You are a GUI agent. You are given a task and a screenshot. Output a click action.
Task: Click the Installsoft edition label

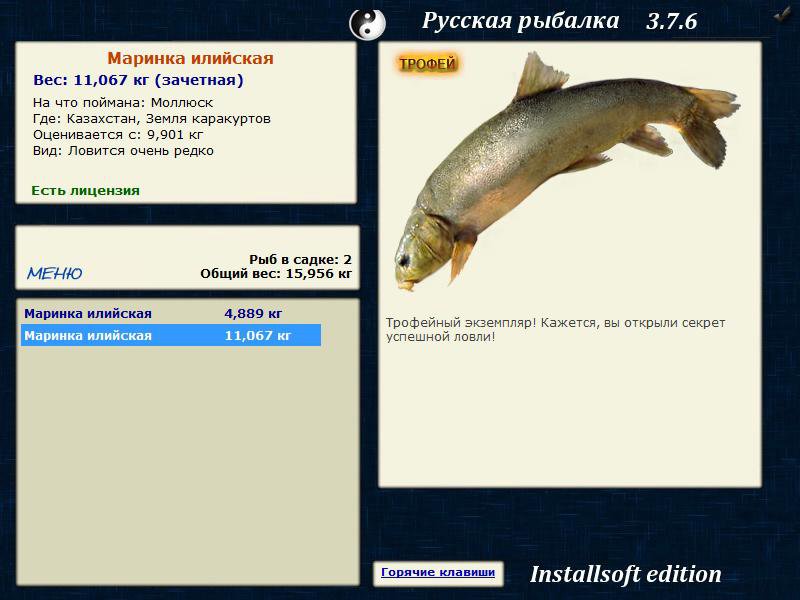626,574
